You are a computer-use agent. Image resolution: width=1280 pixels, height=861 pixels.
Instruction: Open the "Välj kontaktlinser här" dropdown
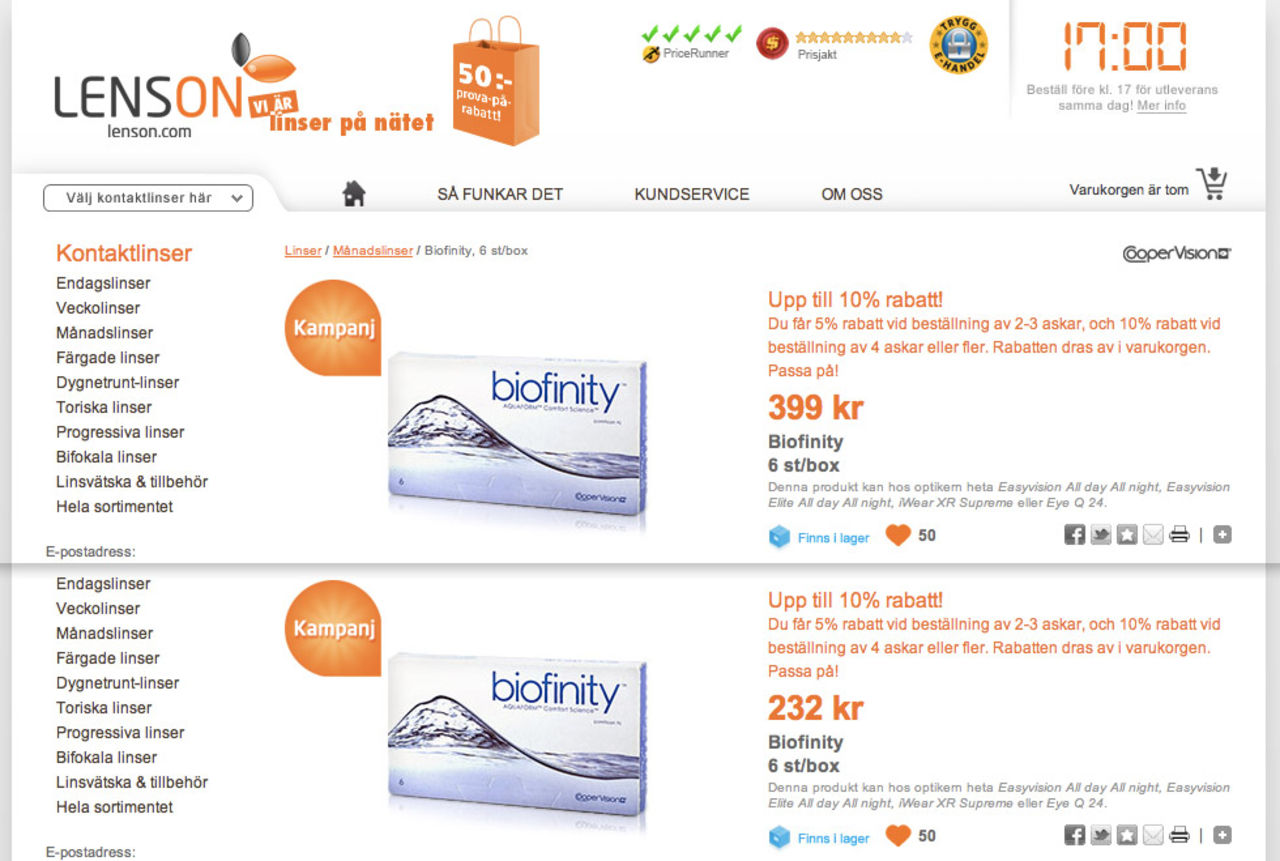pyautogui.click(x=148, y=198)
